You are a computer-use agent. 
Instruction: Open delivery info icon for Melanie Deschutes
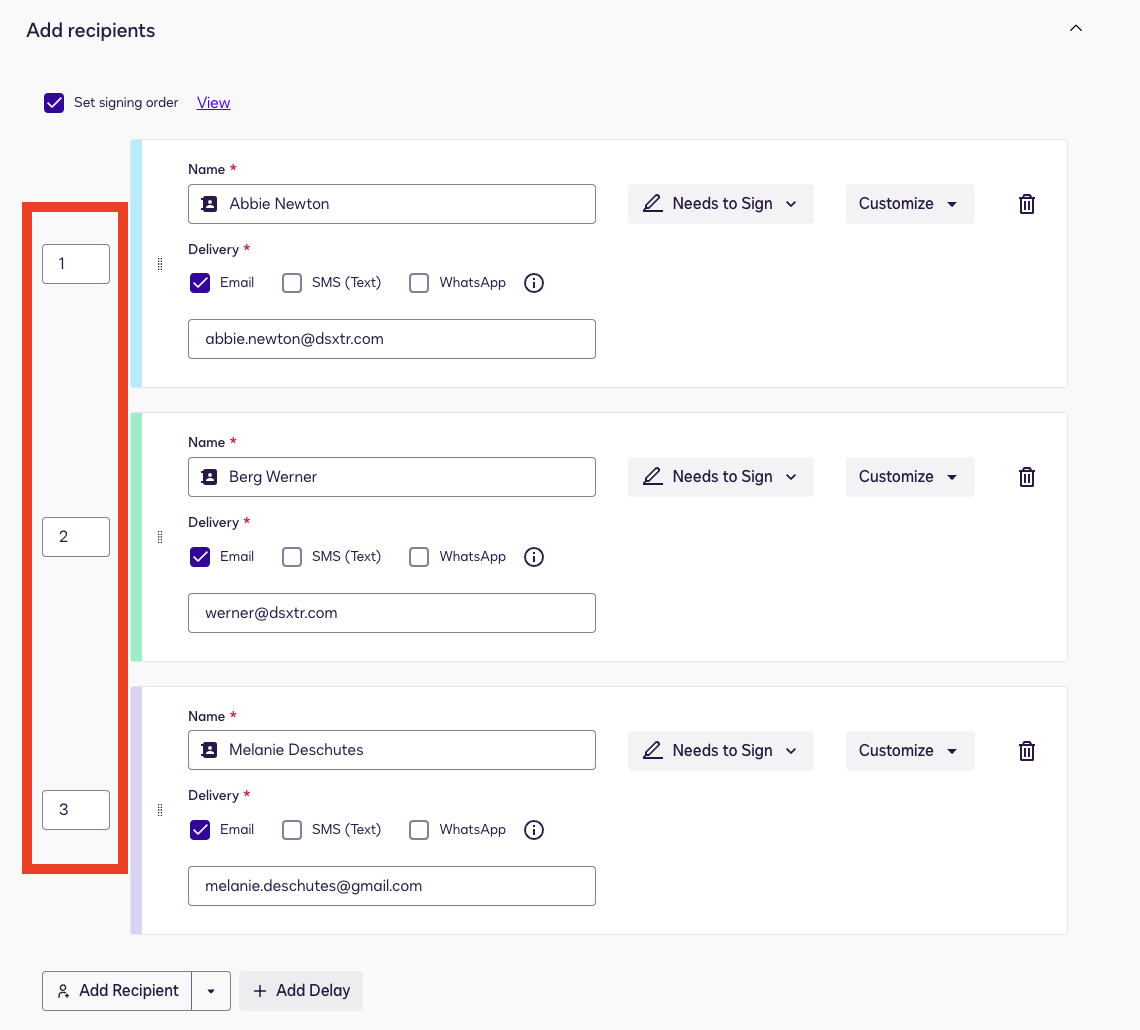click(534, 830)
